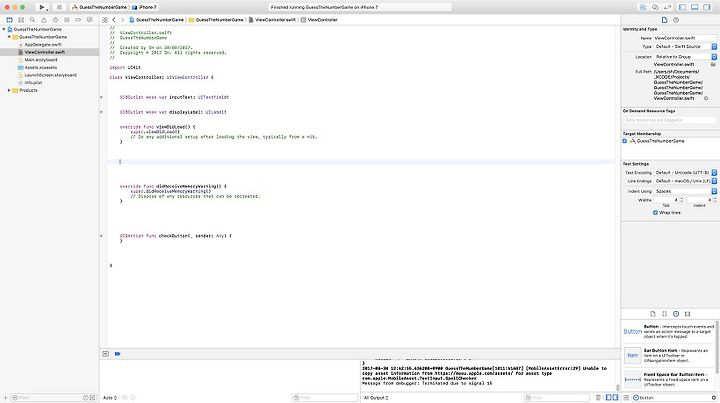The image size is (720, 403).
Task: Stop the running app with Stop button
Action: (59, 7)
